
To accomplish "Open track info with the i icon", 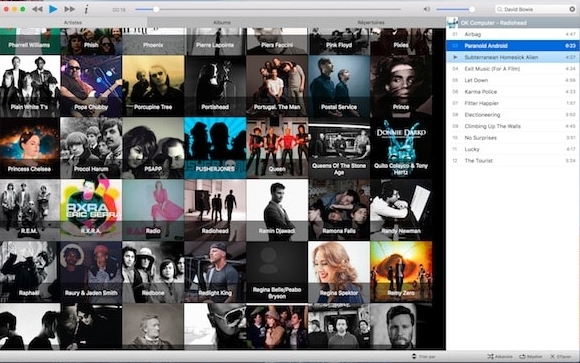I will pos(86,9).
